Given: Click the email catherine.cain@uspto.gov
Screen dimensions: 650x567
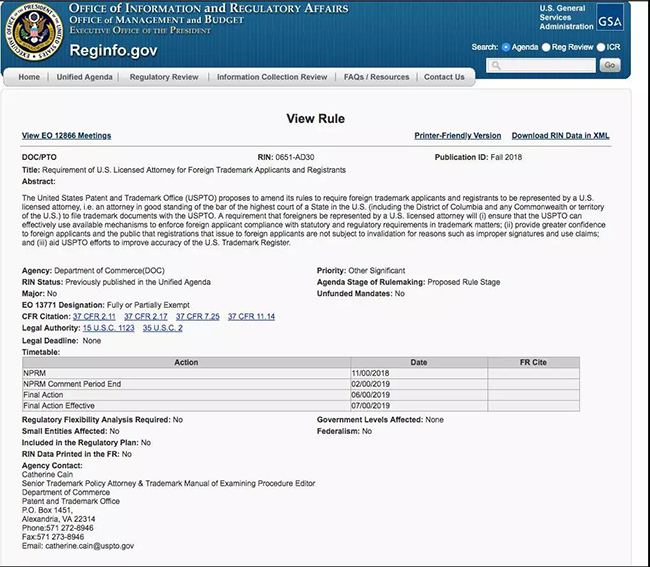Looking at the screenshot, I should tap(90, 546).
